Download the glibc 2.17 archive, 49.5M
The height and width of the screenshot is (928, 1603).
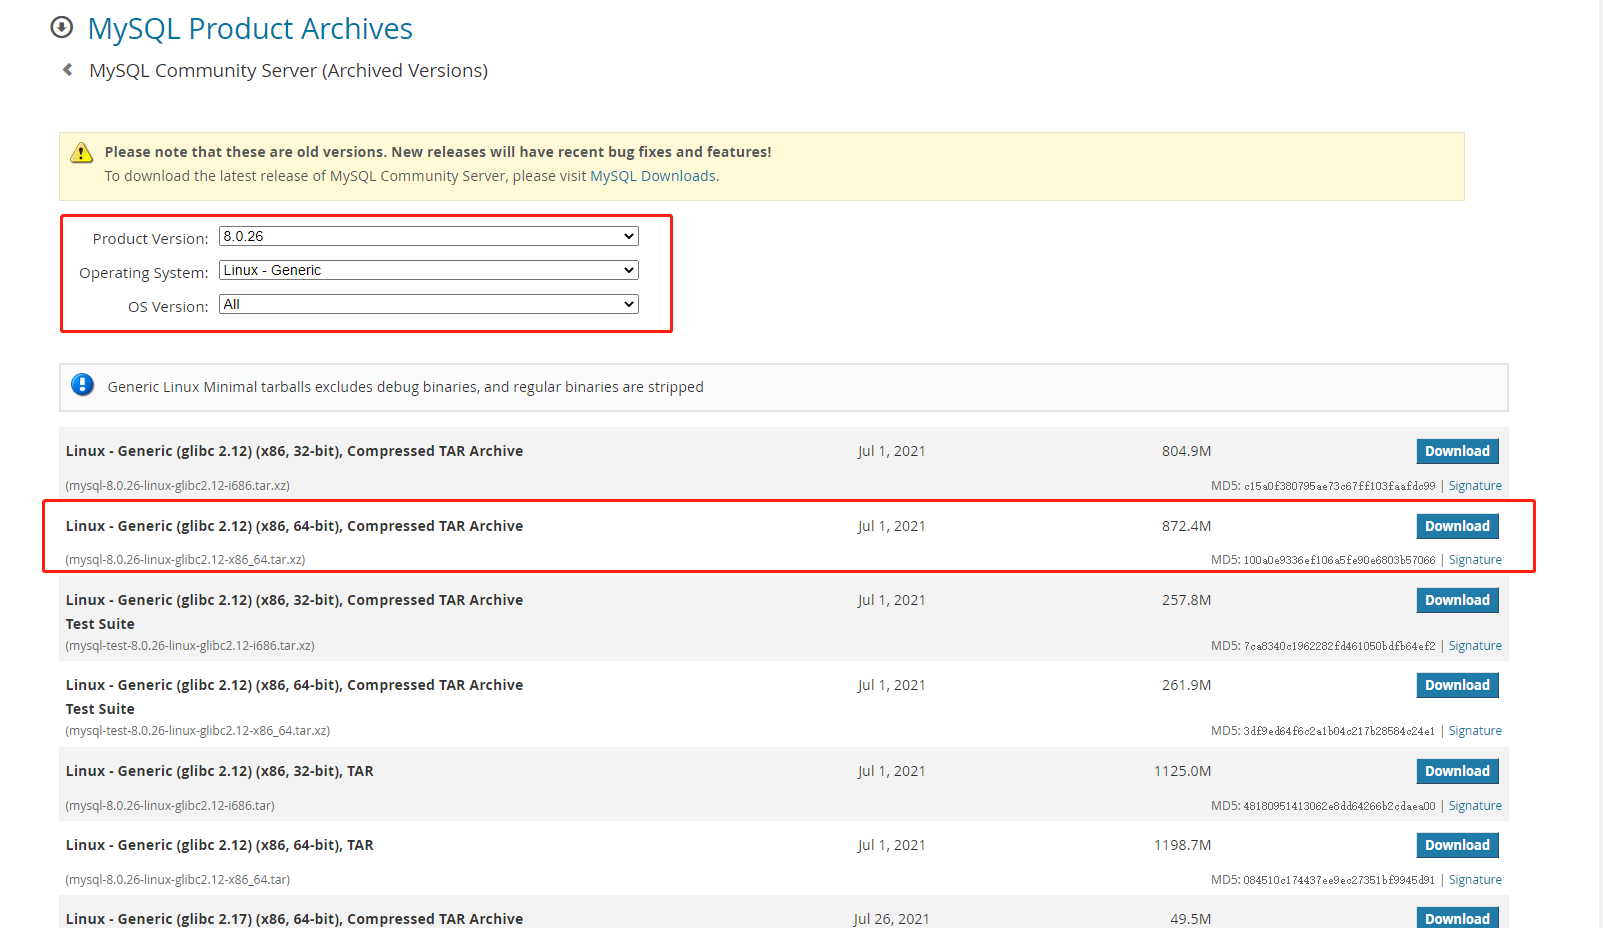pyautogui.click(x=1457, y=918)
